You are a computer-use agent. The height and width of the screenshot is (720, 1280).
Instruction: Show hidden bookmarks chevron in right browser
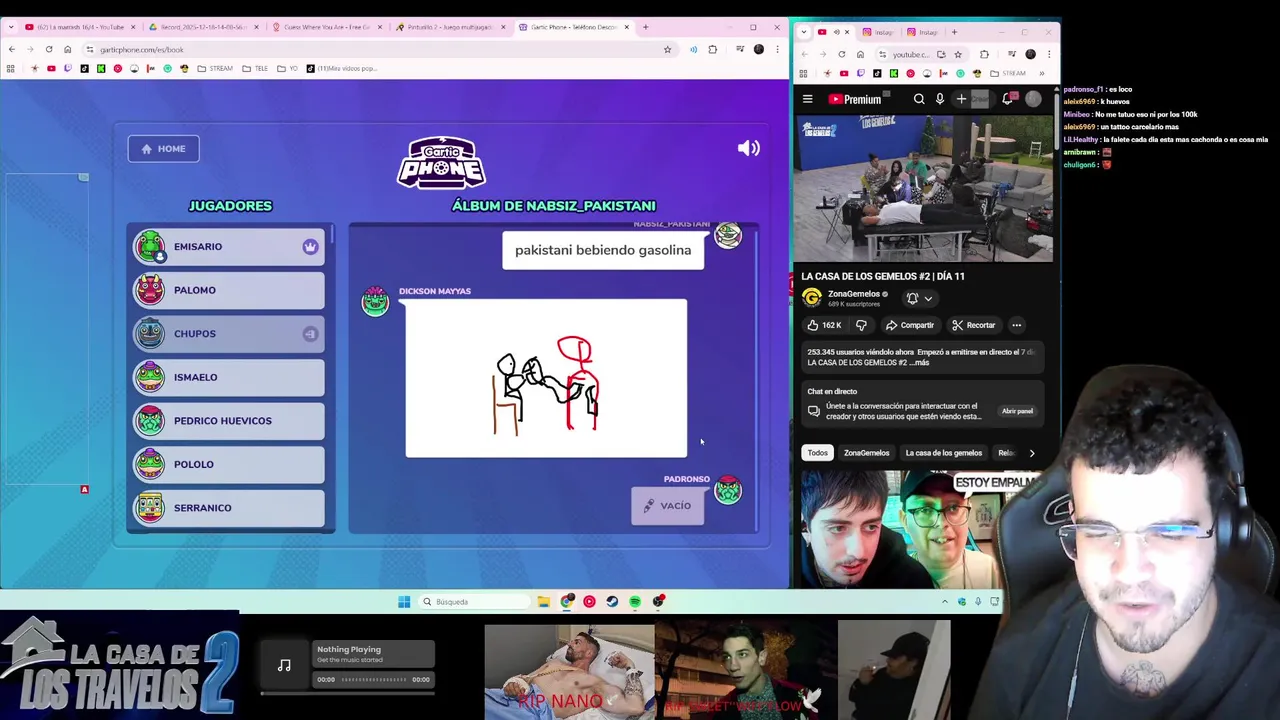1041,73
